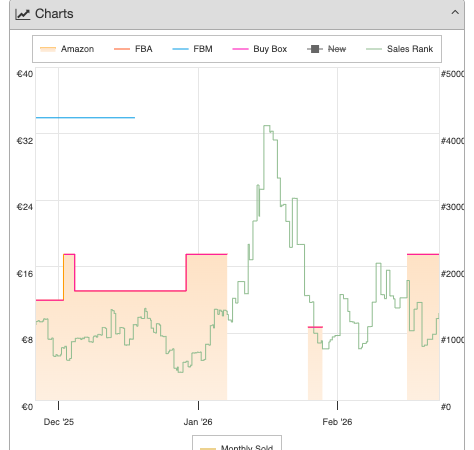The height and width of the screenshot is (450, 474).
Task: Toggle the Sales Rank series in the legend
Action: click(x=399, y=49)
